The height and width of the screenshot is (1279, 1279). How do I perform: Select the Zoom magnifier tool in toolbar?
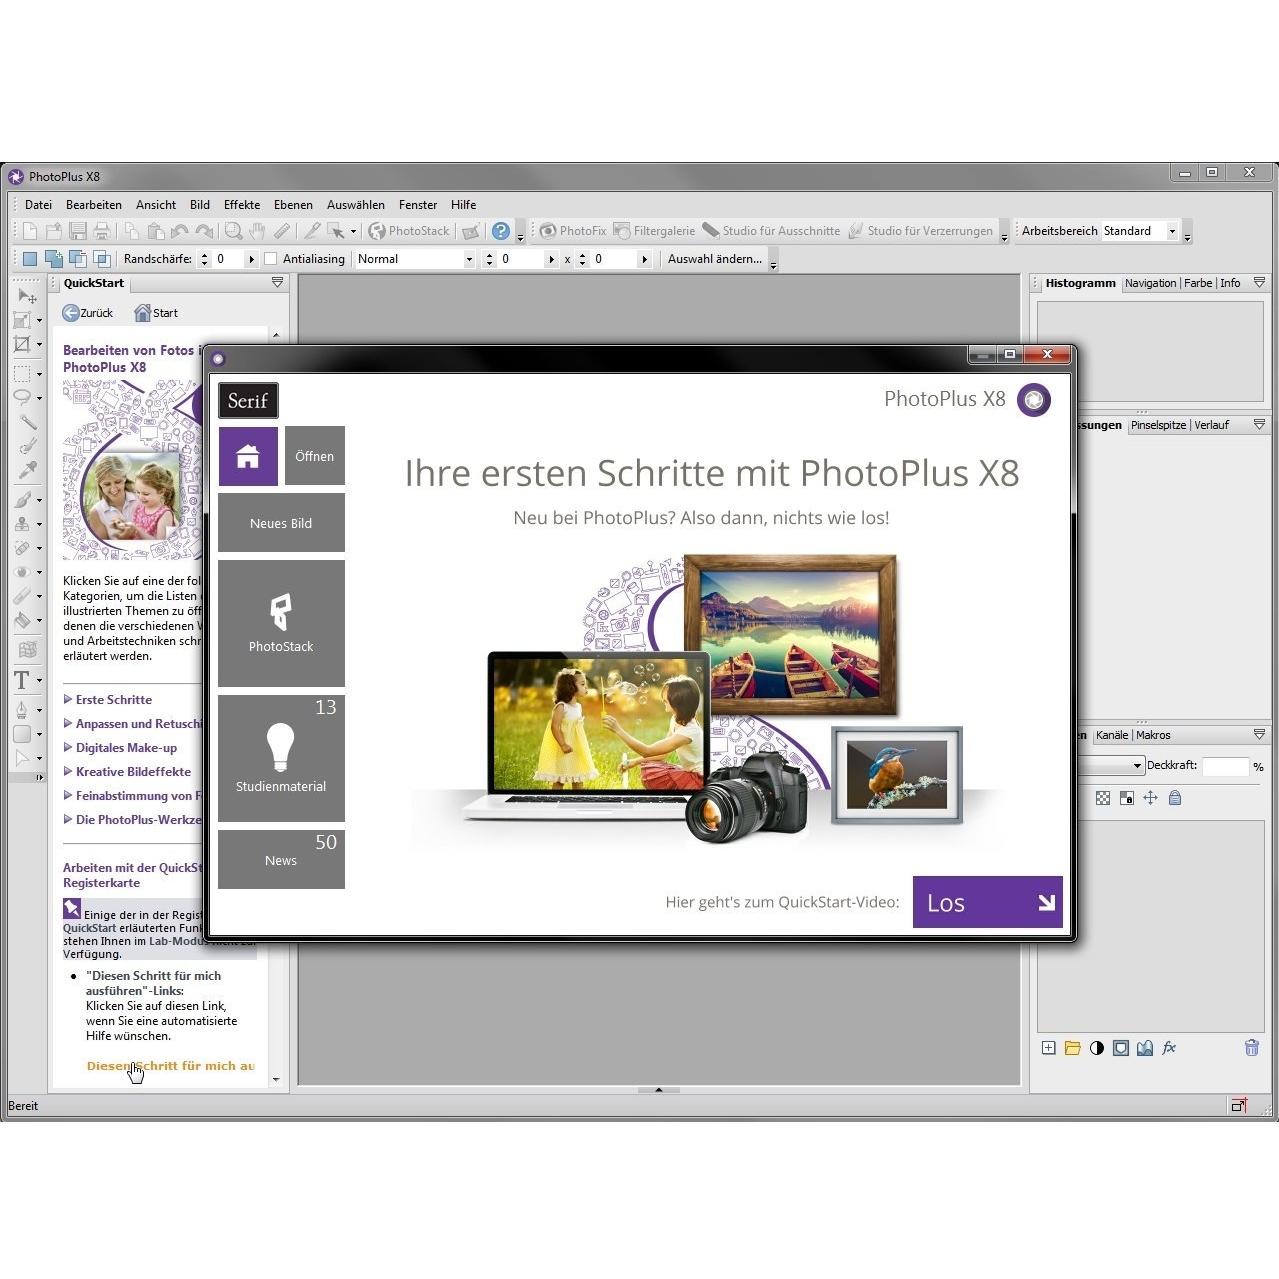point(233,231)
